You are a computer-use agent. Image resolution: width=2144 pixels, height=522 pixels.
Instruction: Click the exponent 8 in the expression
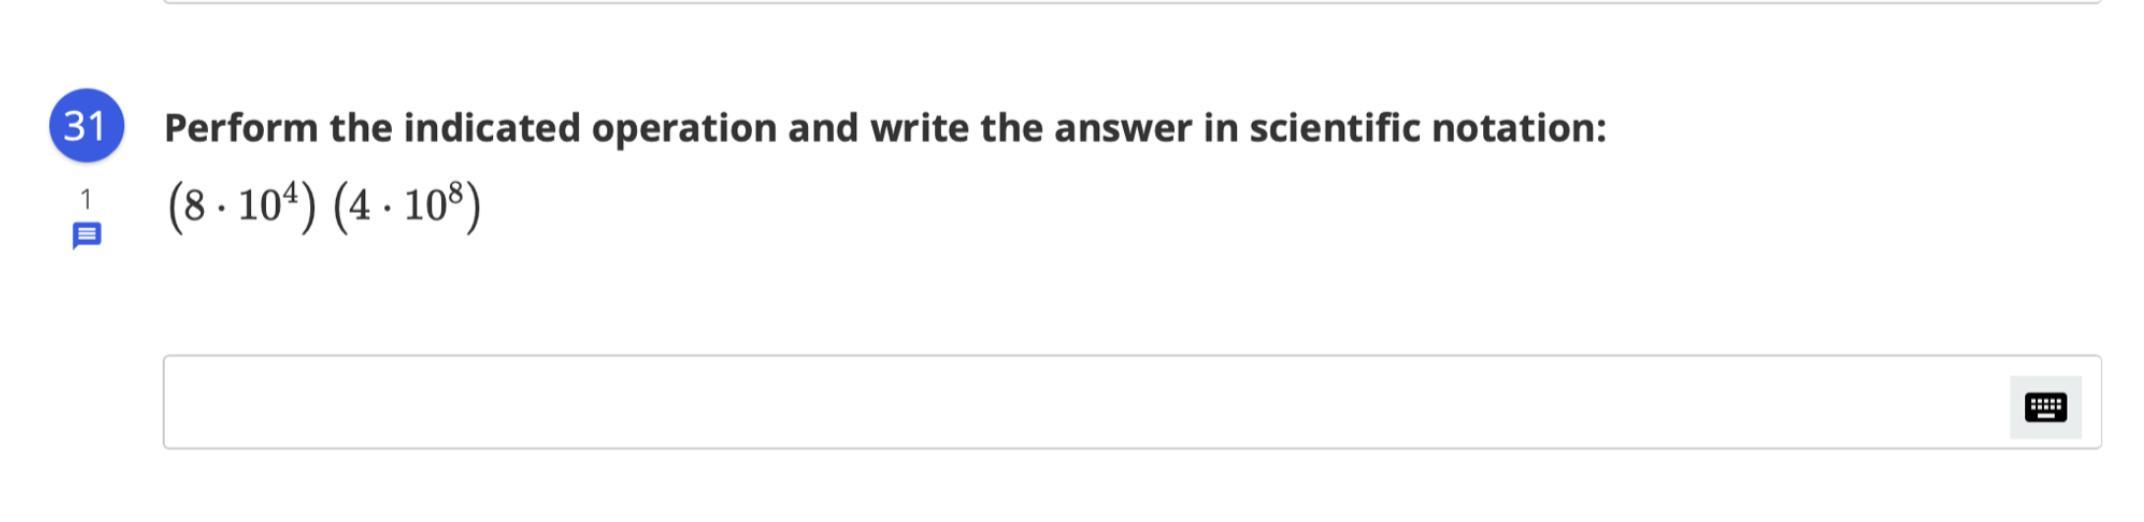click(456, 192)
